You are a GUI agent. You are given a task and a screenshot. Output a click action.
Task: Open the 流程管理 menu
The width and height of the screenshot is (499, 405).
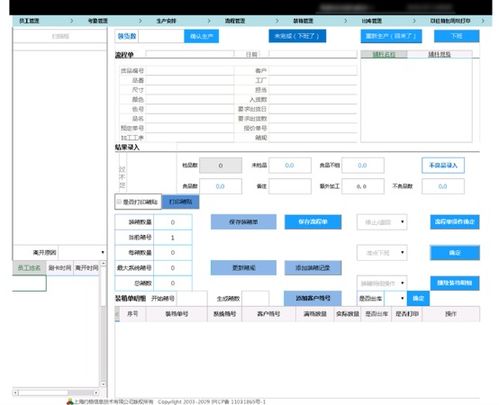coord(235,21)
